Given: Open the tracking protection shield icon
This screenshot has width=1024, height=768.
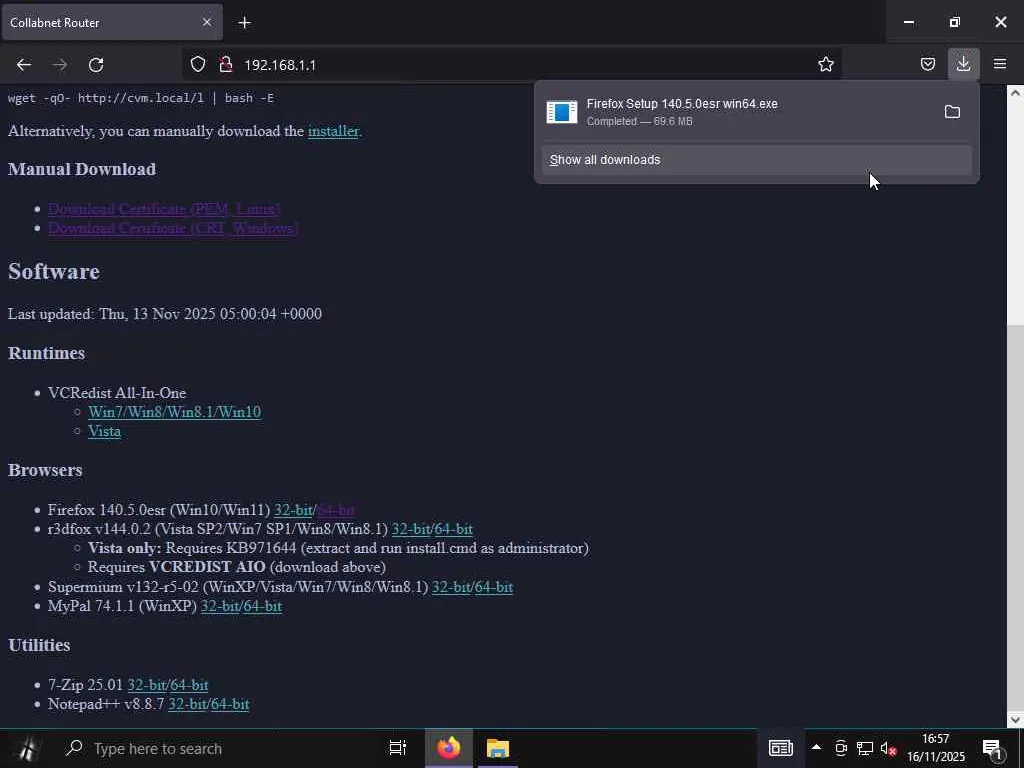Looking at the screenshot, I should pyautogui.click(x=198, y=64).
